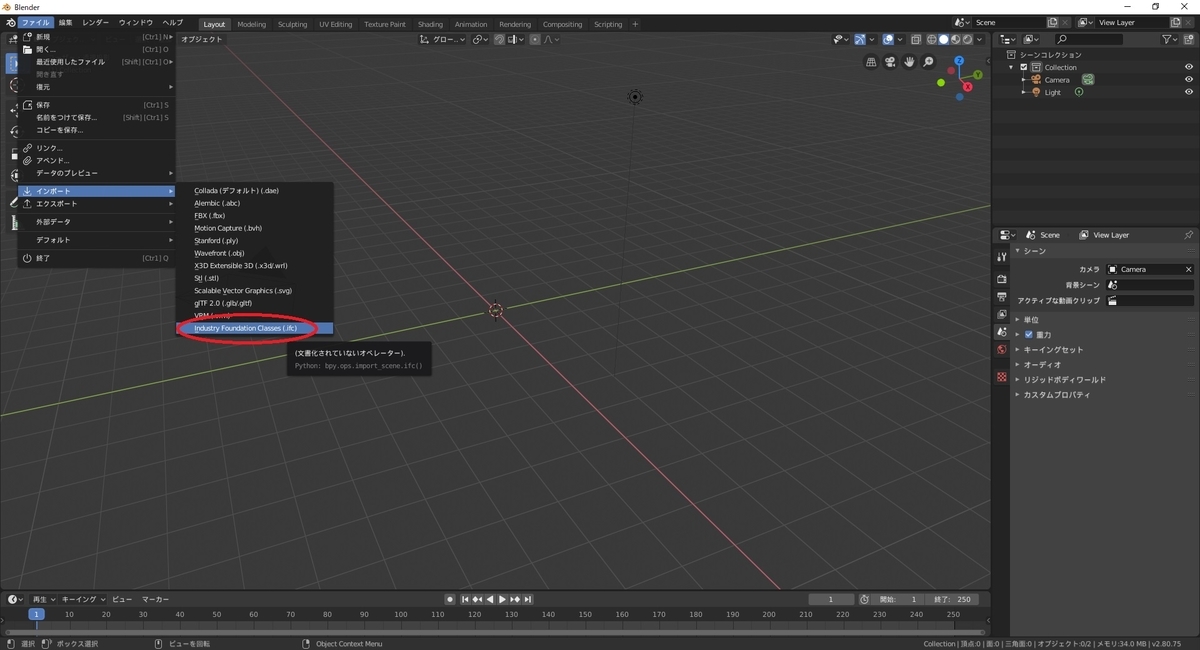Switch to the Sculpting workspace tab

pos(293,24)
